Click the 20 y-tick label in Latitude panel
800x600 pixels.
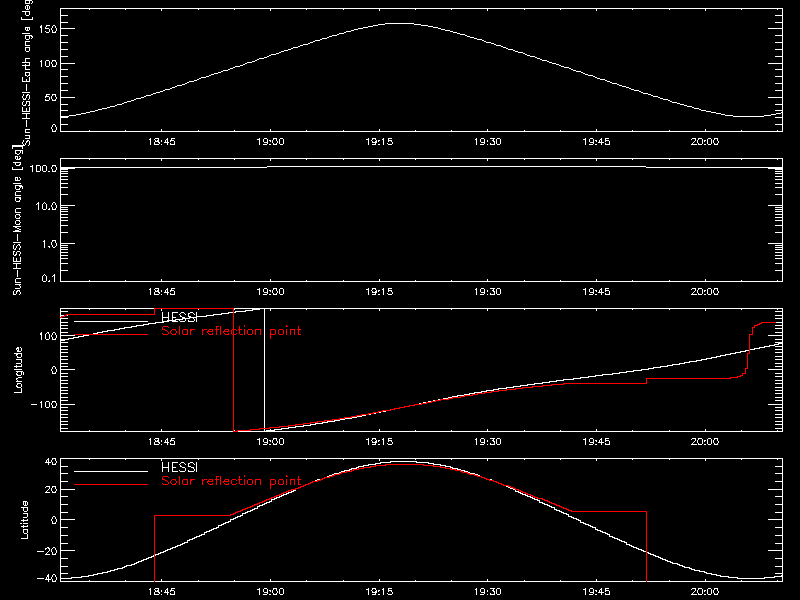tap(51, 490)
